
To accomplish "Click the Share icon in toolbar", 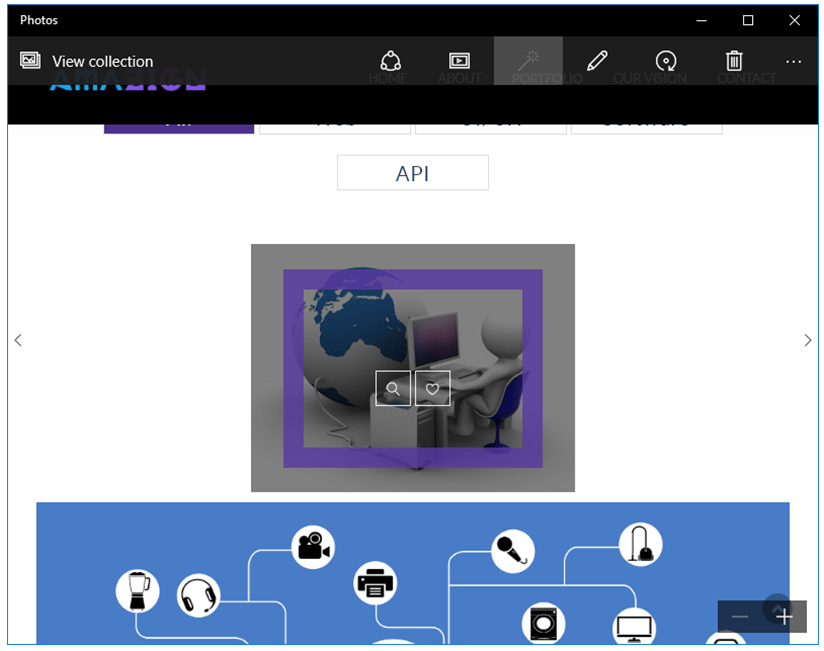I will coord(390,61).
